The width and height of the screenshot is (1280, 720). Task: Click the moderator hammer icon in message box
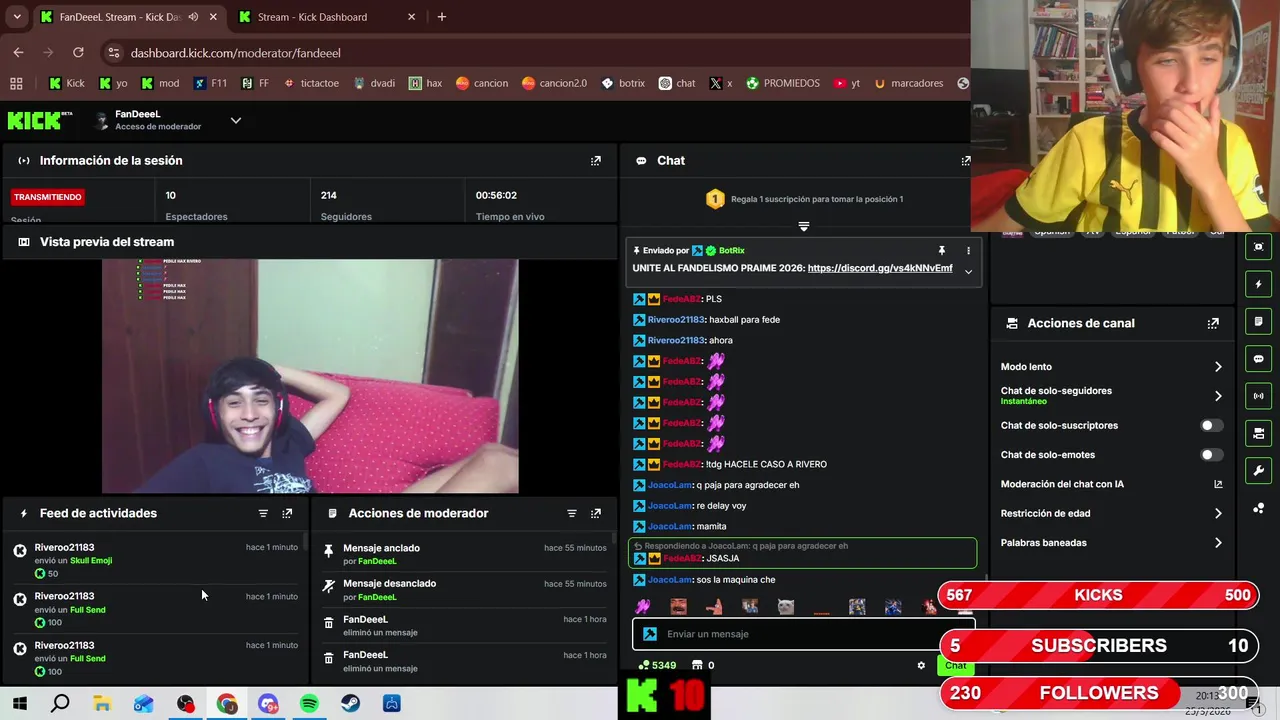click(x=650, y=634)
